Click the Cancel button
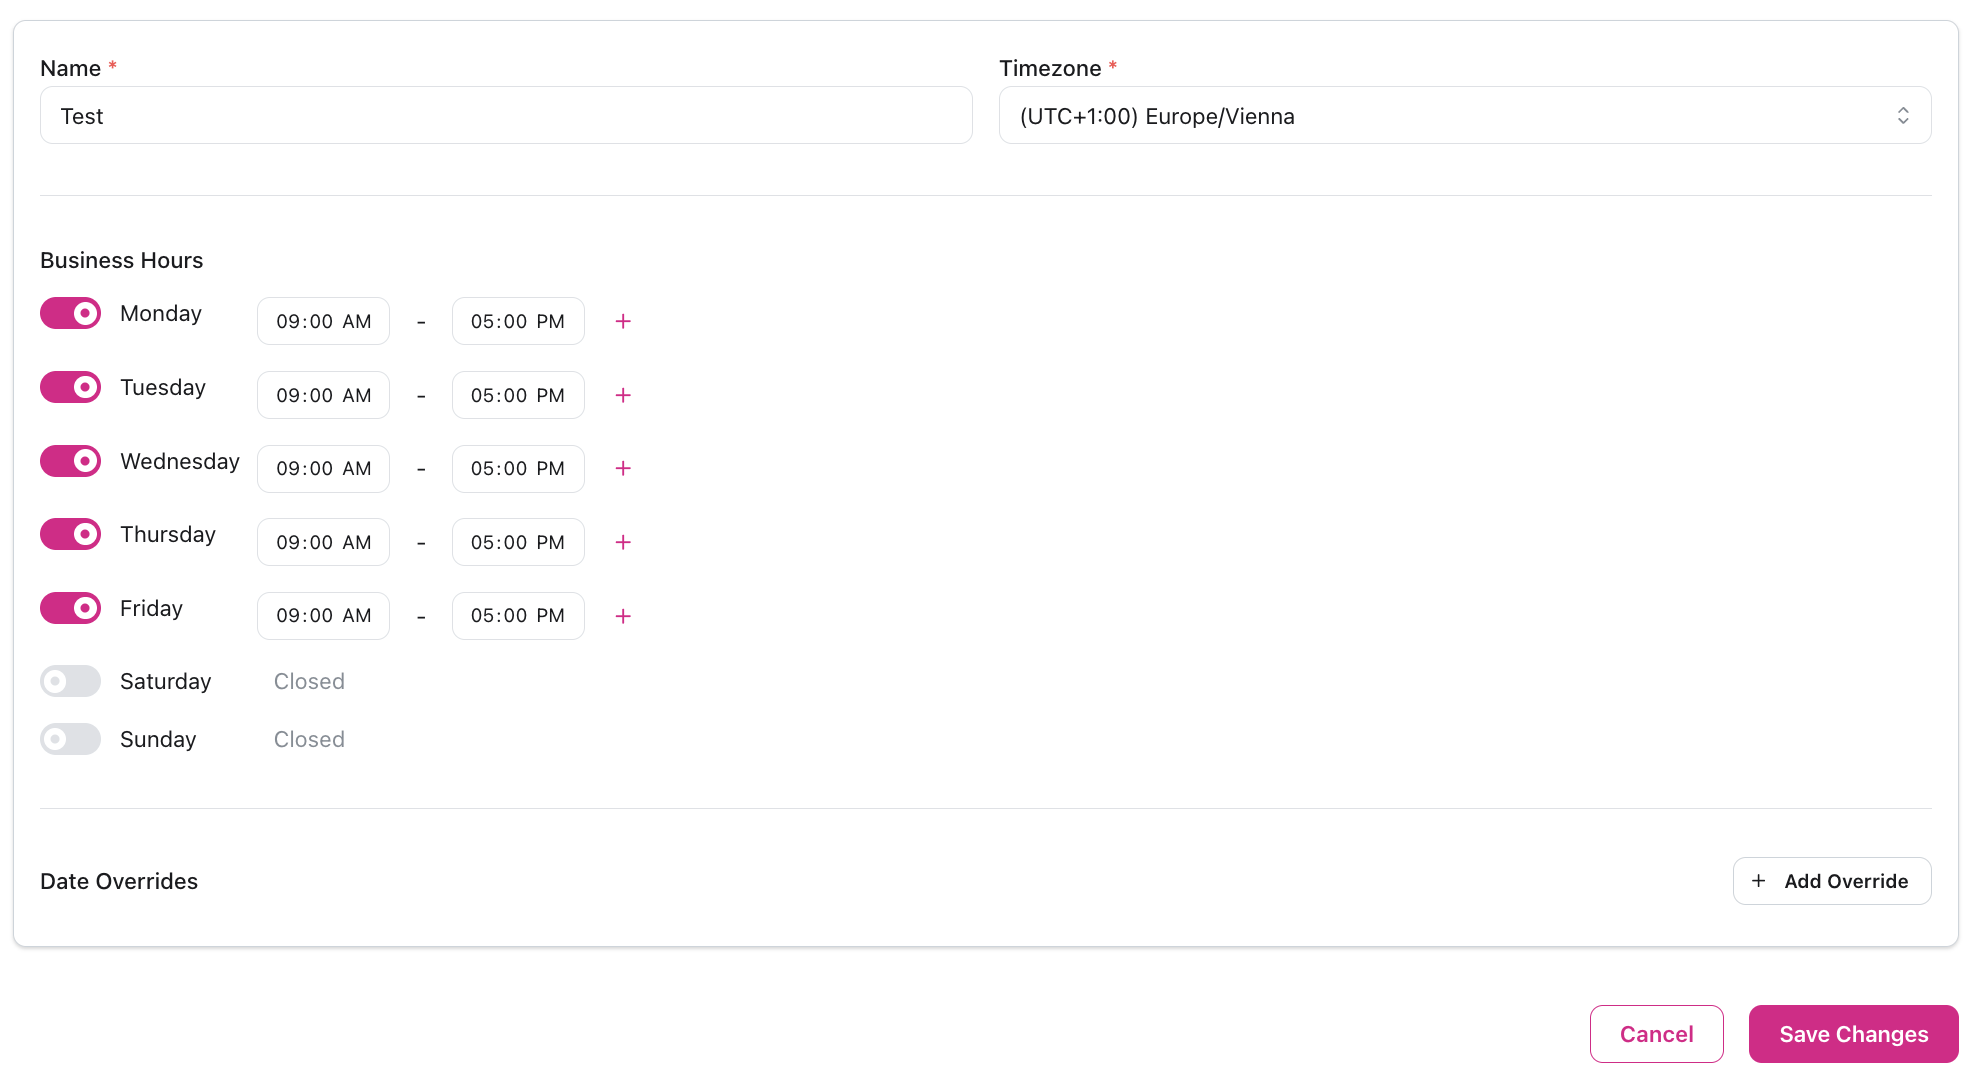This screenshot has height=1084, width=1986. pyautogui.click(x=1656, y=1034)
